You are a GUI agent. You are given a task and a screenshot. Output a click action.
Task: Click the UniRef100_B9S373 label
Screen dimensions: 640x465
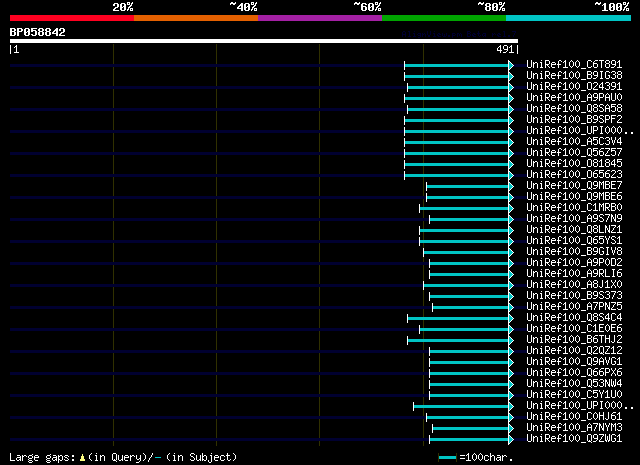(x=574, y=296)
